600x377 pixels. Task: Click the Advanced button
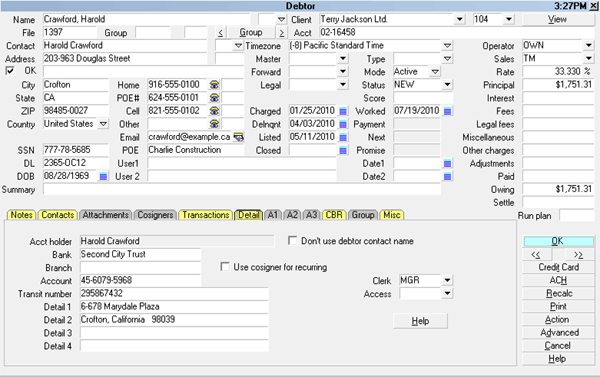558,333
